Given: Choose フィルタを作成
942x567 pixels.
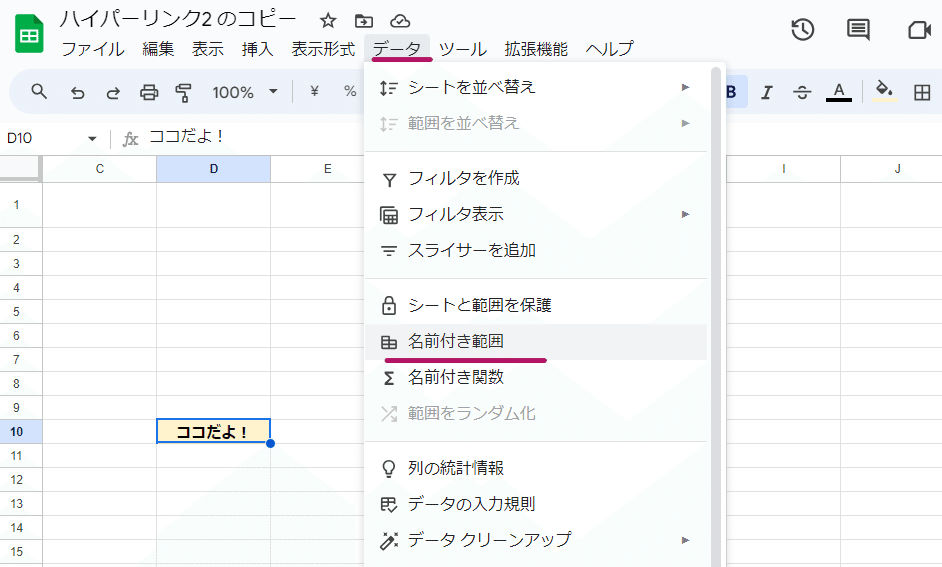Looking at the screenshot, I should [x=536, y=178].
